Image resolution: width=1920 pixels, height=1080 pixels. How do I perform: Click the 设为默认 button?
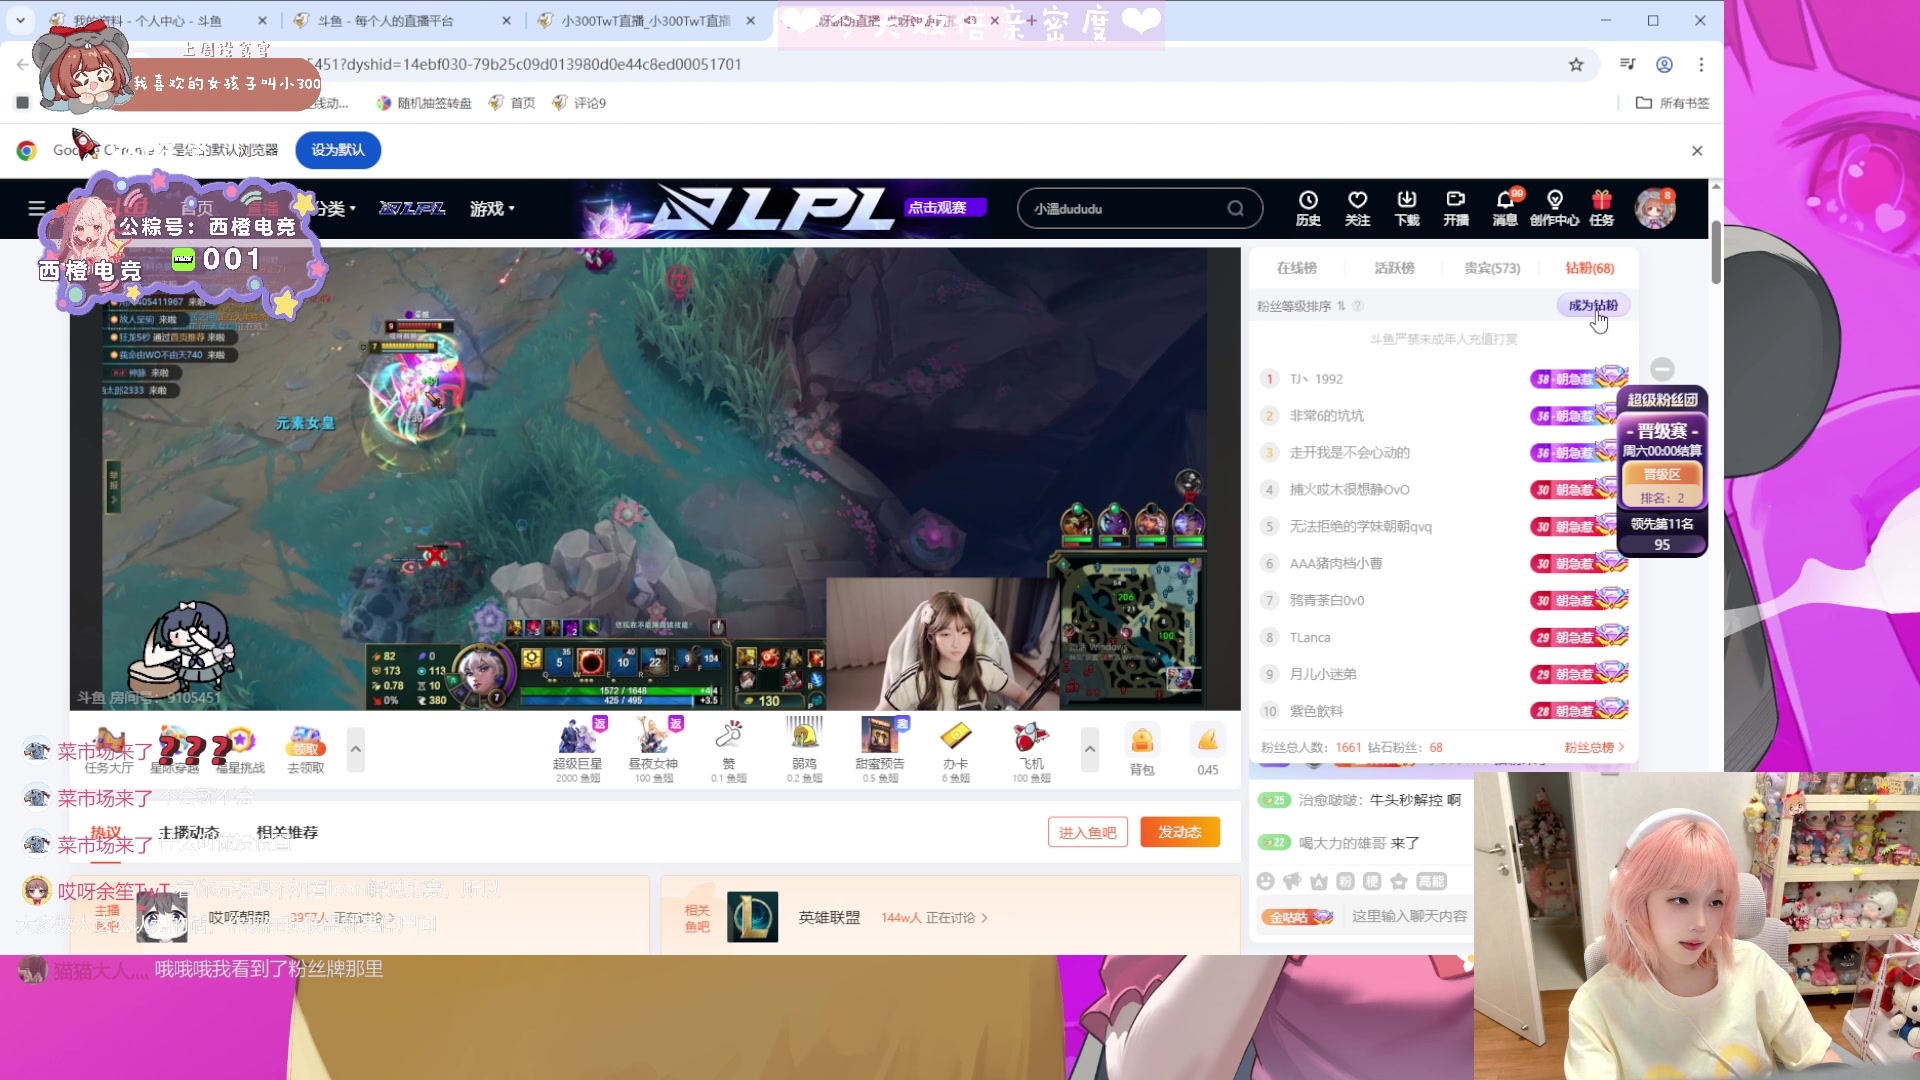[x=338, y=150]
